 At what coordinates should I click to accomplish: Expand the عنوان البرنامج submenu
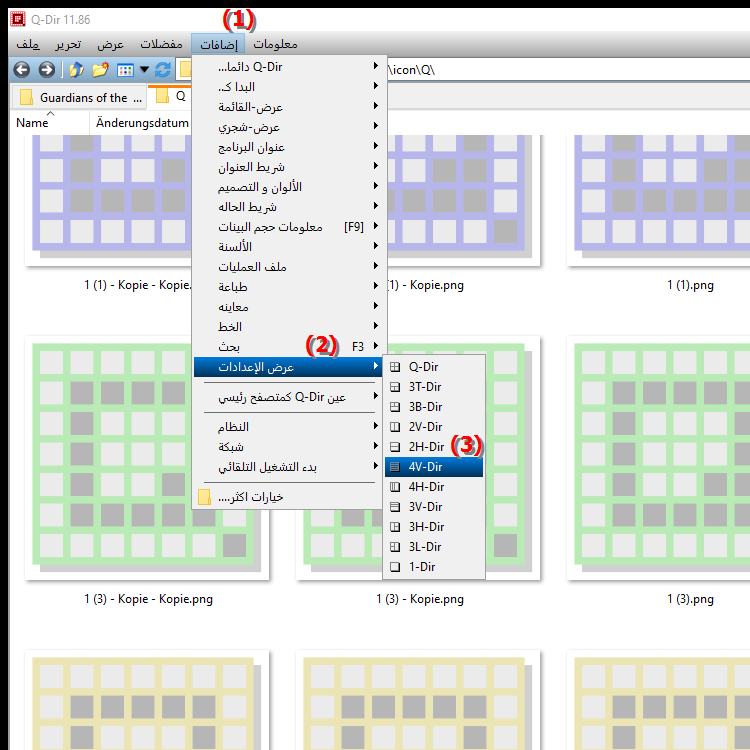[x=288, y=147]
